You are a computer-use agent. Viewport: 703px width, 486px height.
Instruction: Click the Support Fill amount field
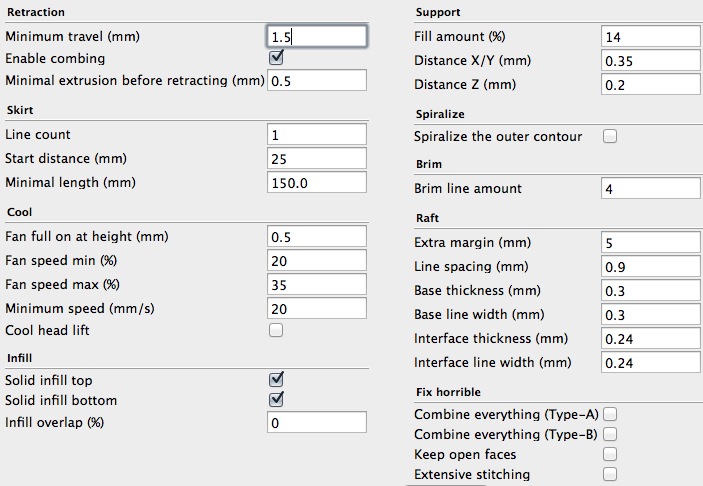[650, 37]
